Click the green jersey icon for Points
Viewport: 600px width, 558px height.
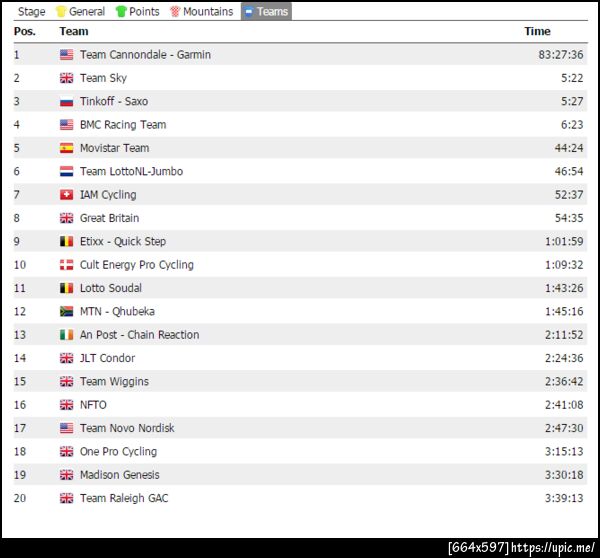[121, 11]
